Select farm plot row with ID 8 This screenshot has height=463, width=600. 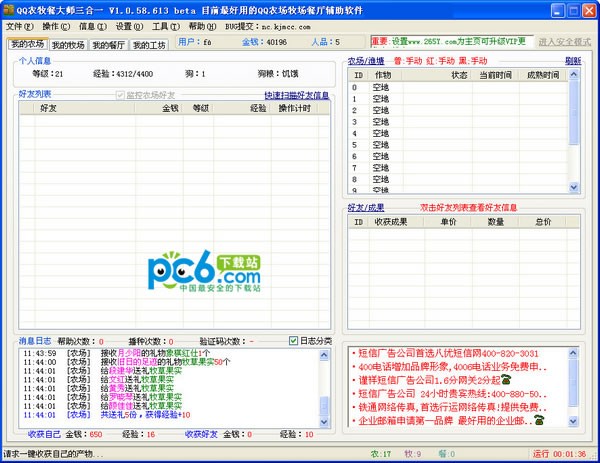point(458,179)
